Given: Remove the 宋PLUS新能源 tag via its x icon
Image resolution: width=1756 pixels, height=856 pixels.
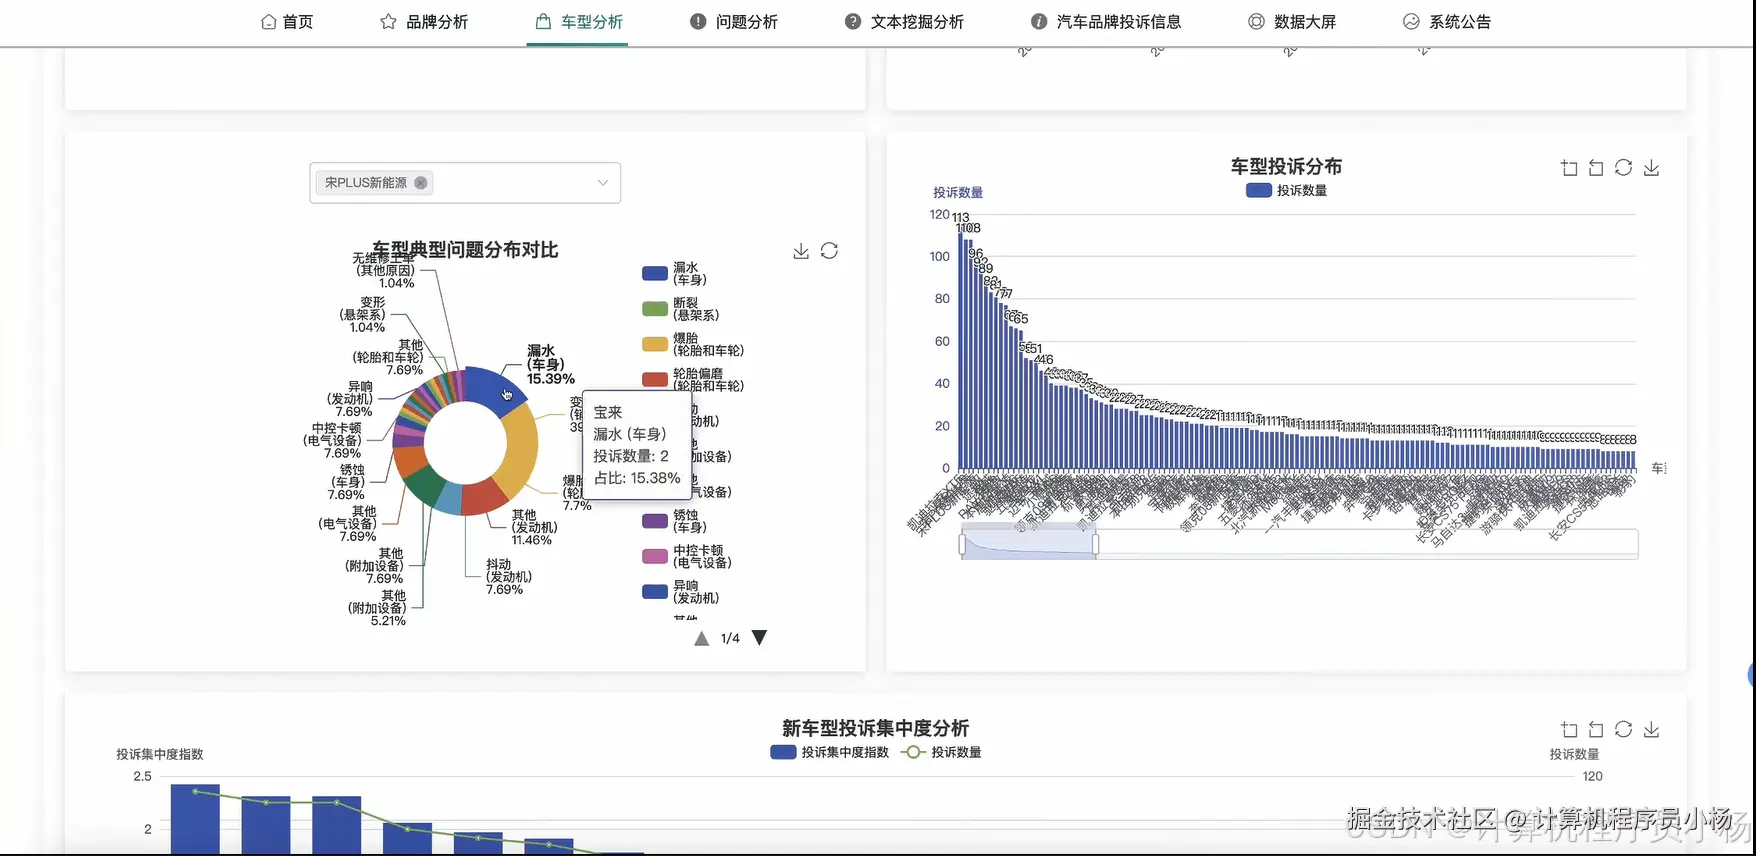Looking at the screenshot, I should coord(421,183).
